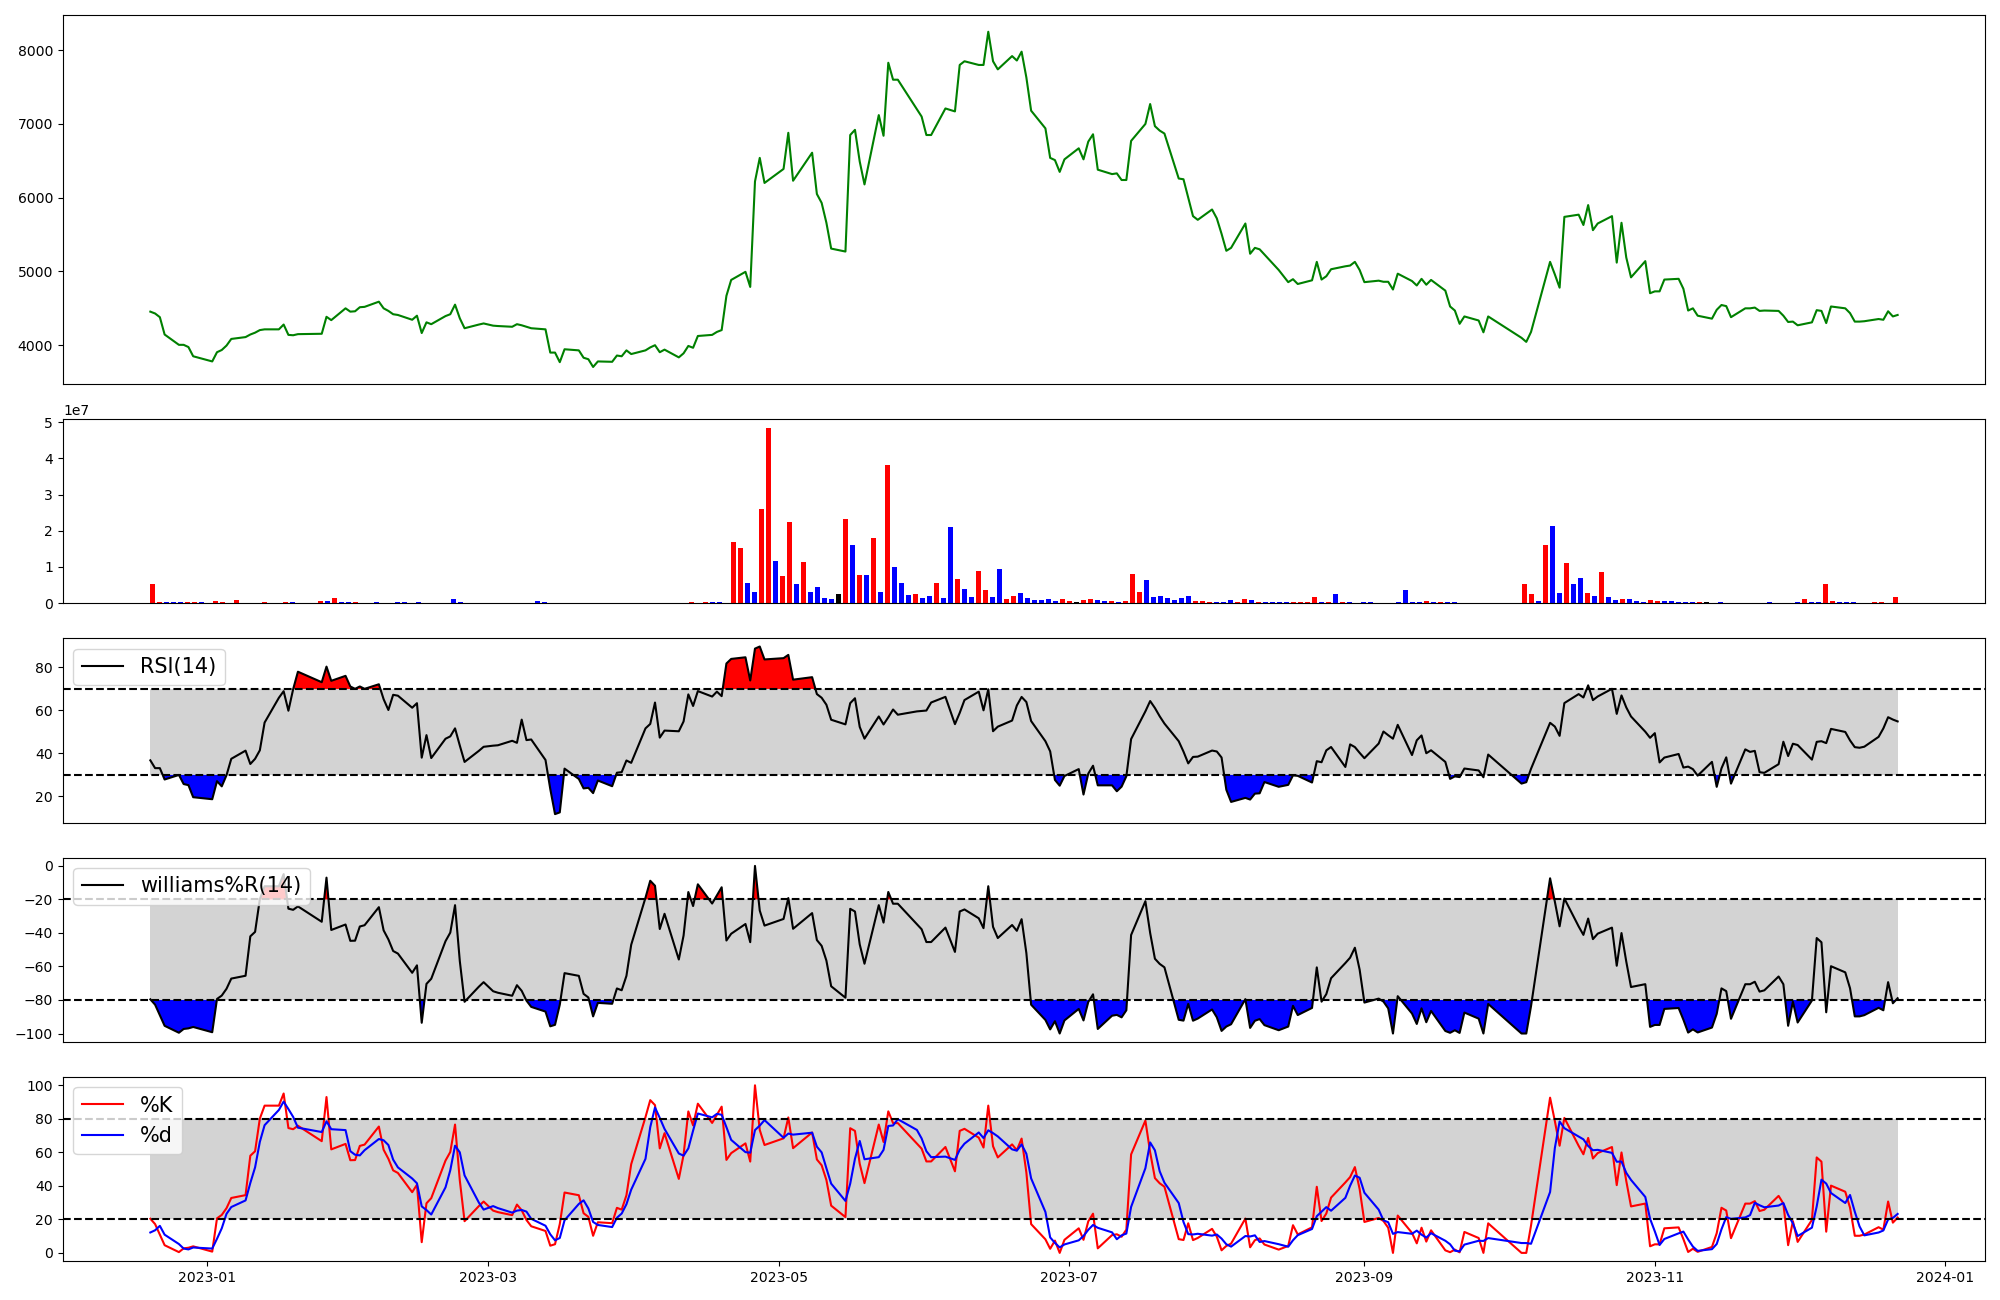The image size is (2000, 1300).
Task: Click the 2023-07 x-axis date label
Action: coord(1069,1277)
